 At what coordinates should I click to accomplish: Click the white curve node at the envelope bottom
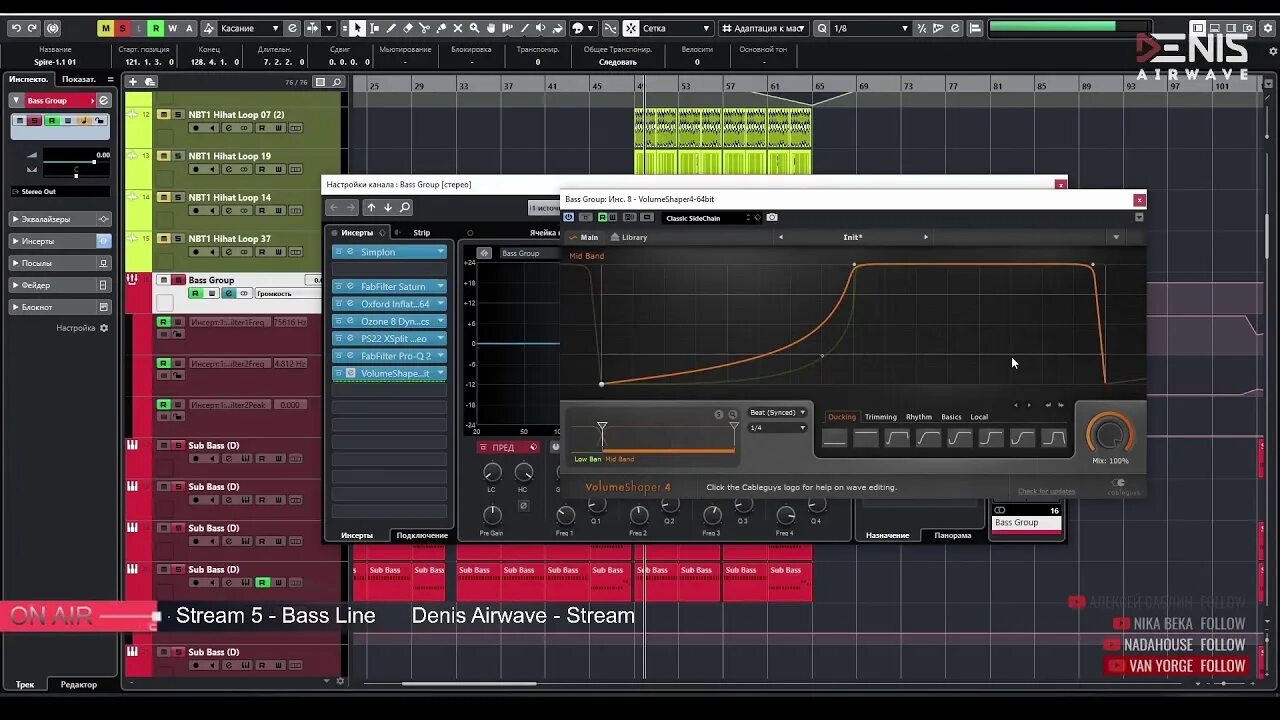pos(601,384)
